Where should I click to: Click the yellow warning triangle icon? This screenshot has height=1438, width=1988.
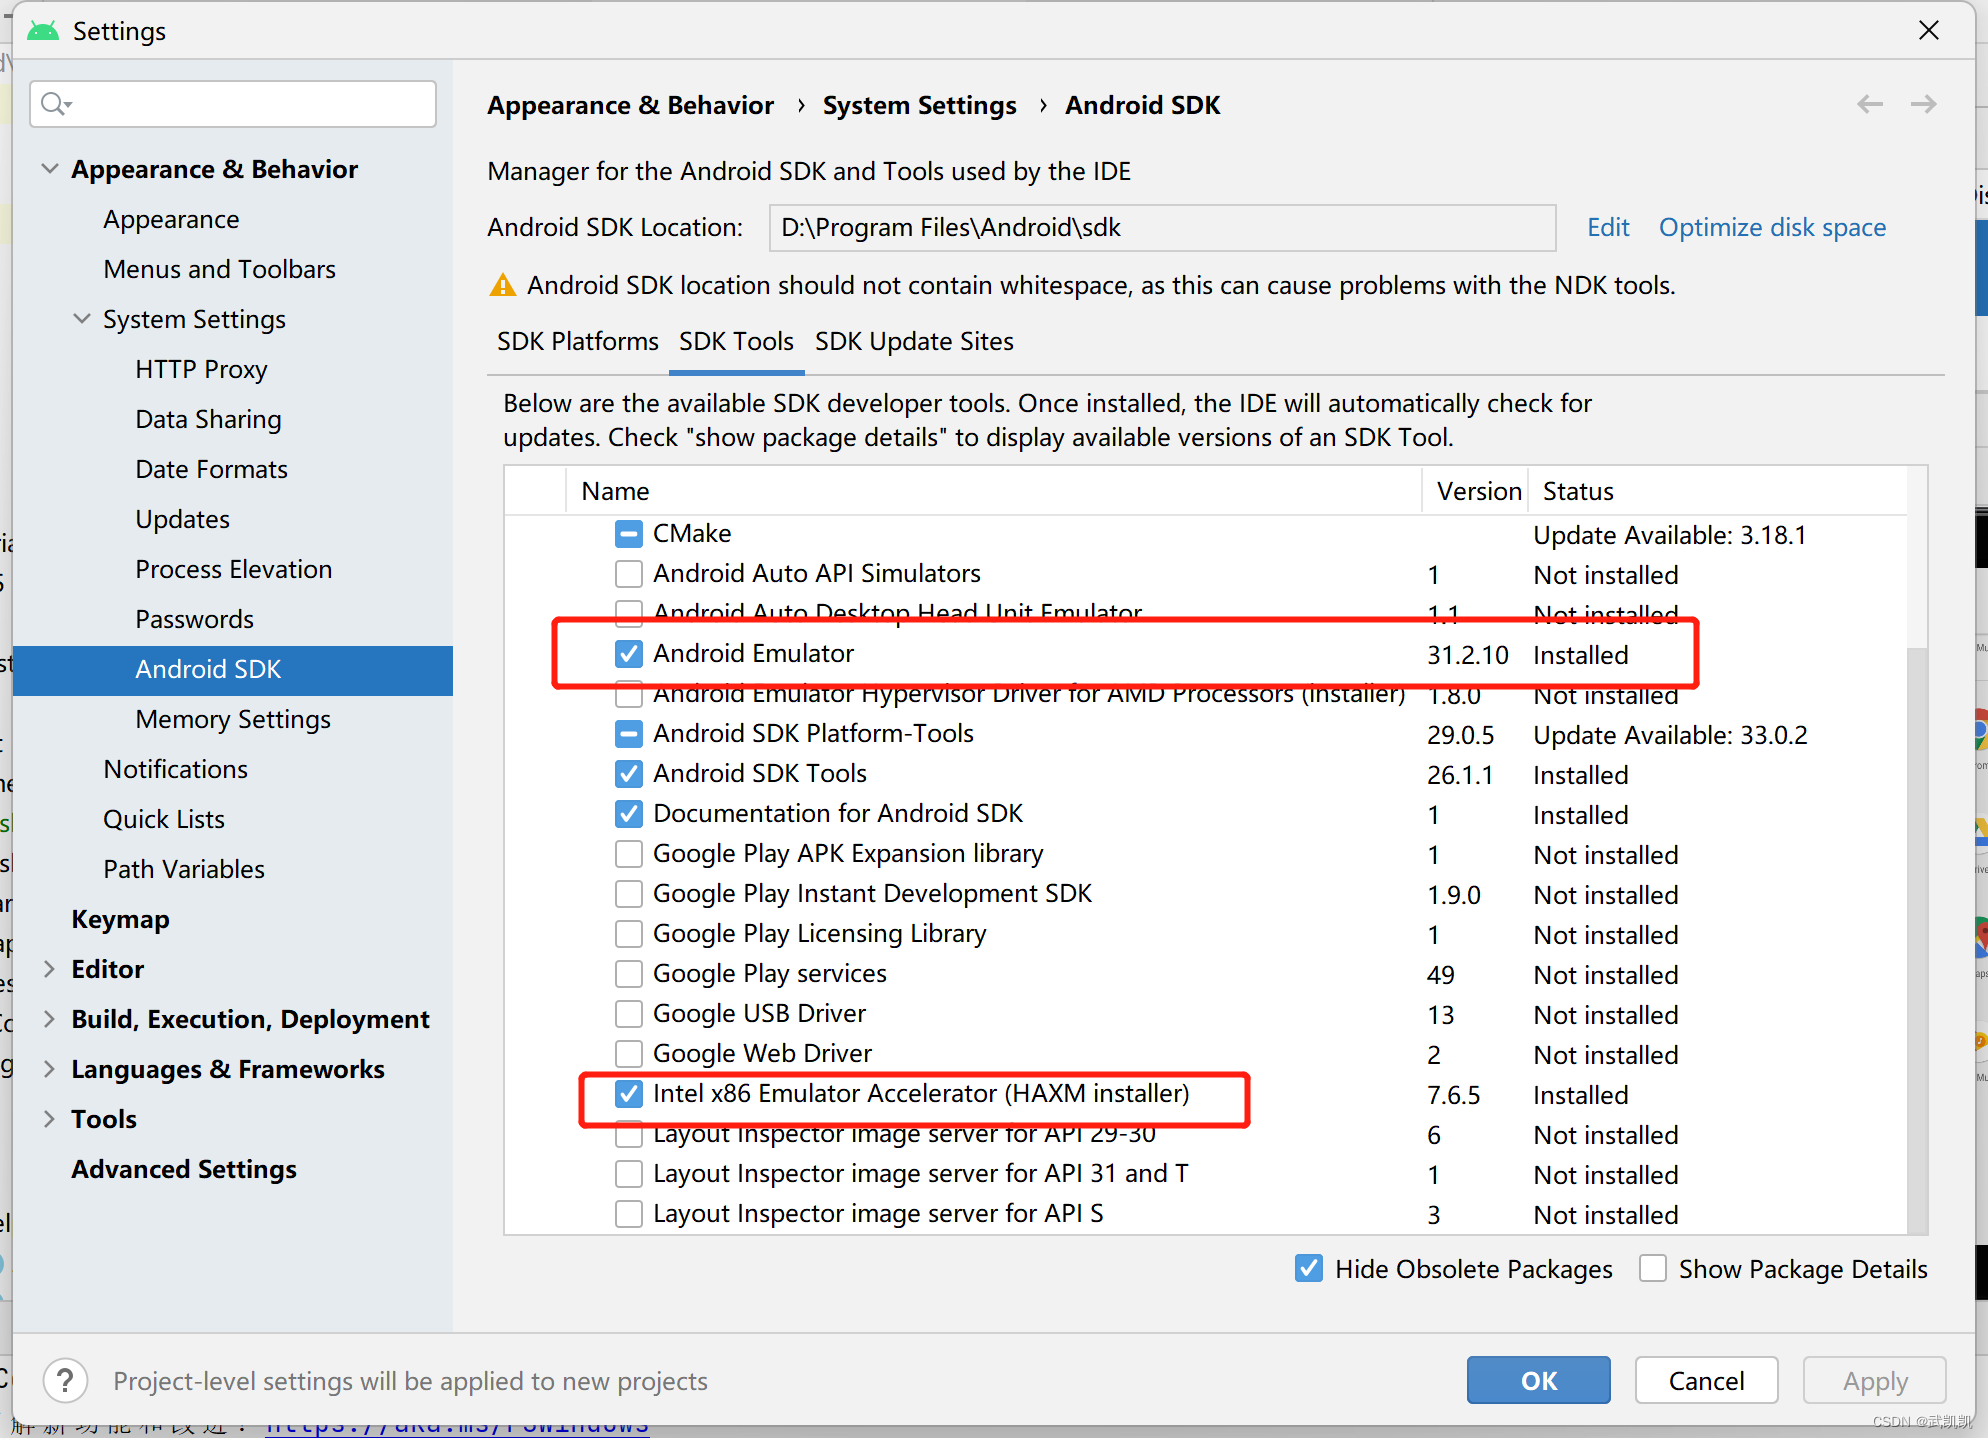[502, 286]
